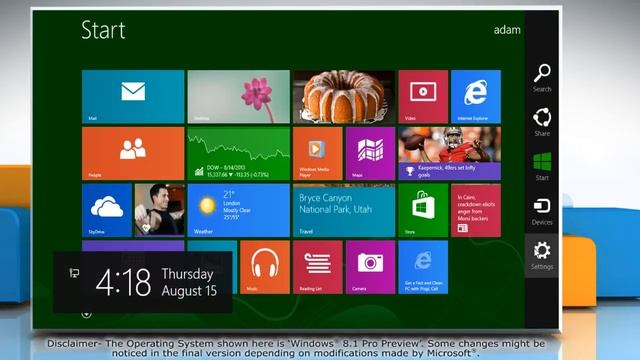640x360 pixels.
Task: Click the network status icon beside the clock
Action: click(74, 273)
